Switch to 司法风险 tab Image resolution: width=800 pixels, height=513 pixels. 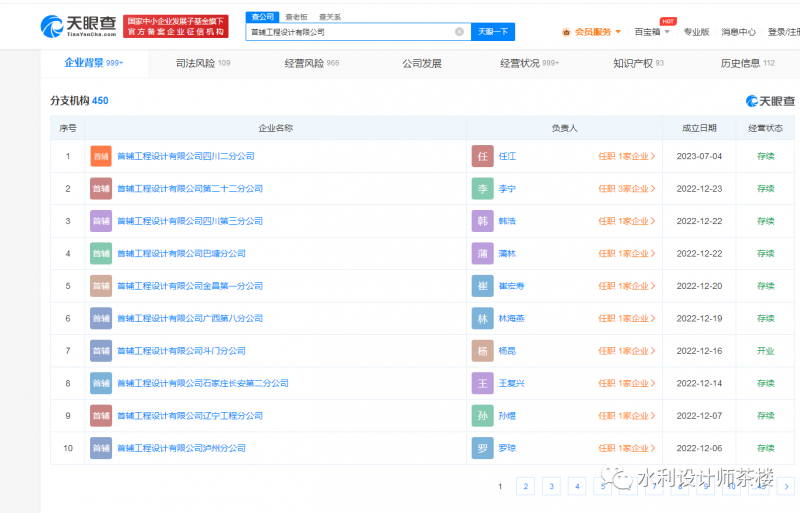pyautogui.click(x=203, y=63)
